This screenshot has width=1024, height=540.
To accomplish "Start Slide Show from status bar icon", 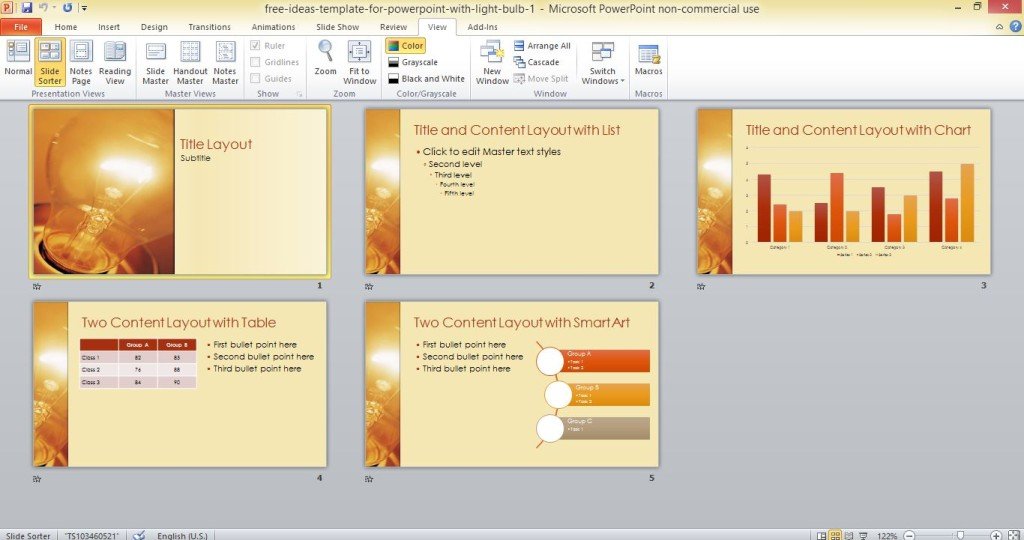I will tap(863, 535).
